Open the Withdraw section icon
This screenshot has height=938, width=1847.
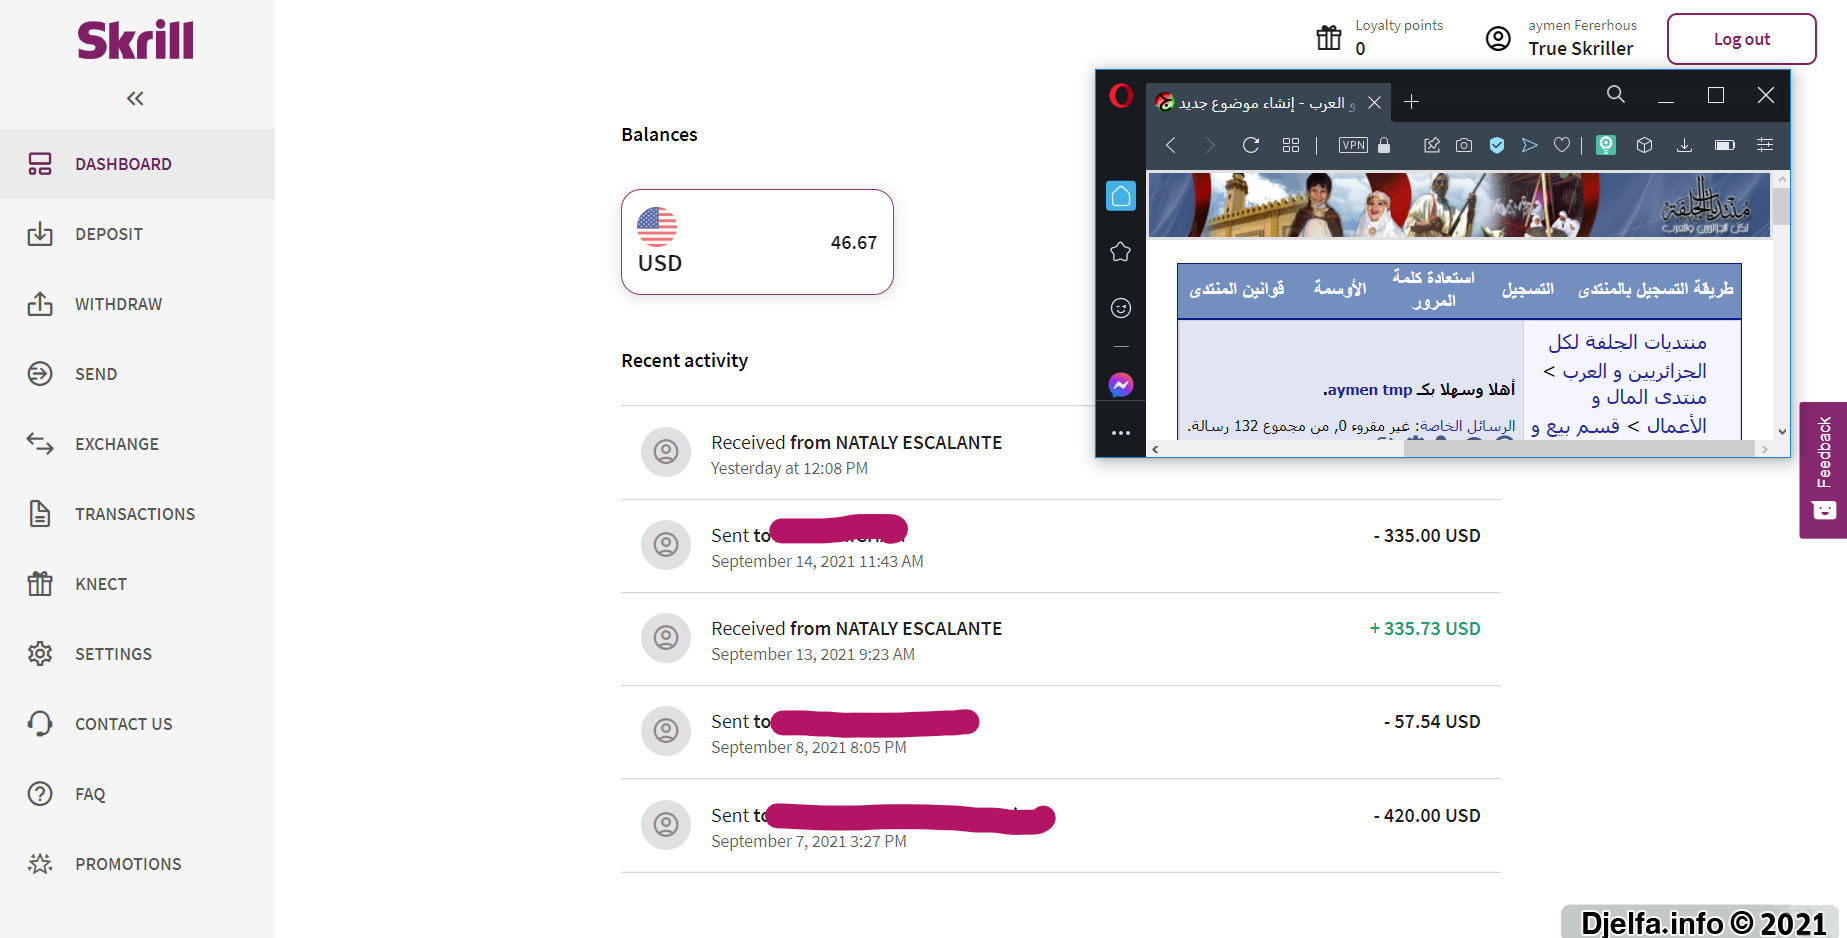(x=40, y=304)
